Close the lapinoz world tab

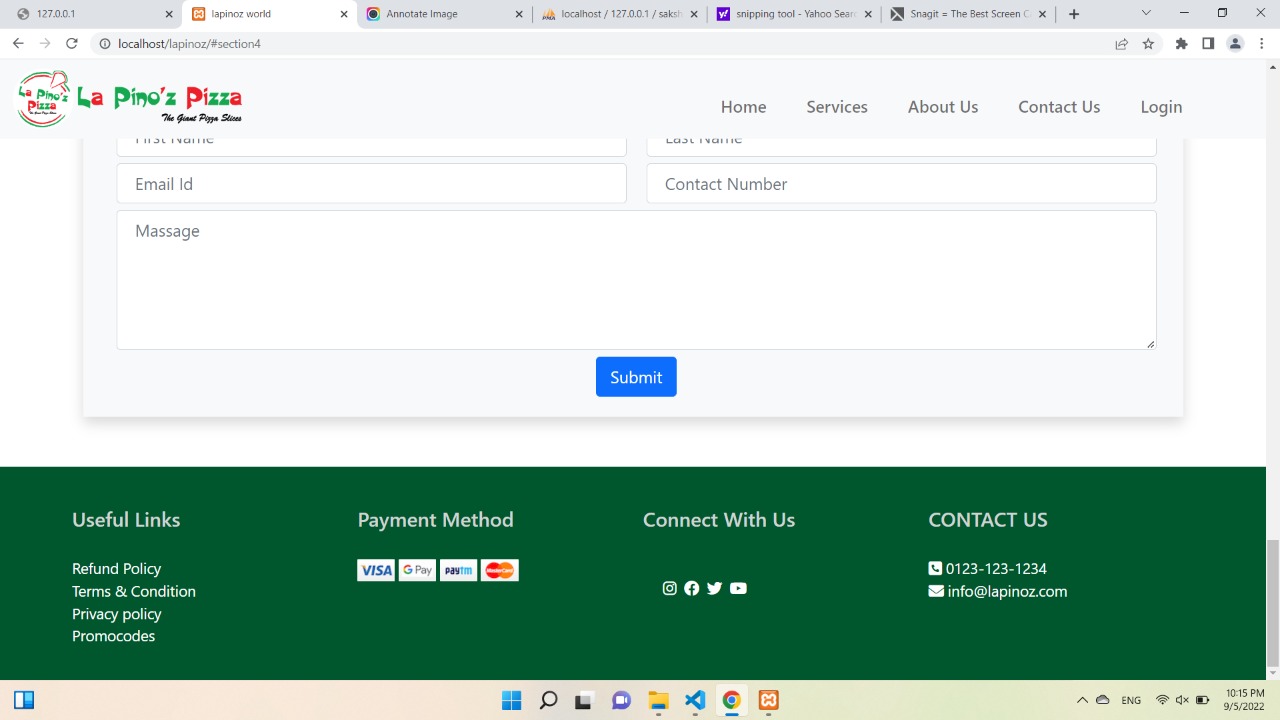click(344, 14)
